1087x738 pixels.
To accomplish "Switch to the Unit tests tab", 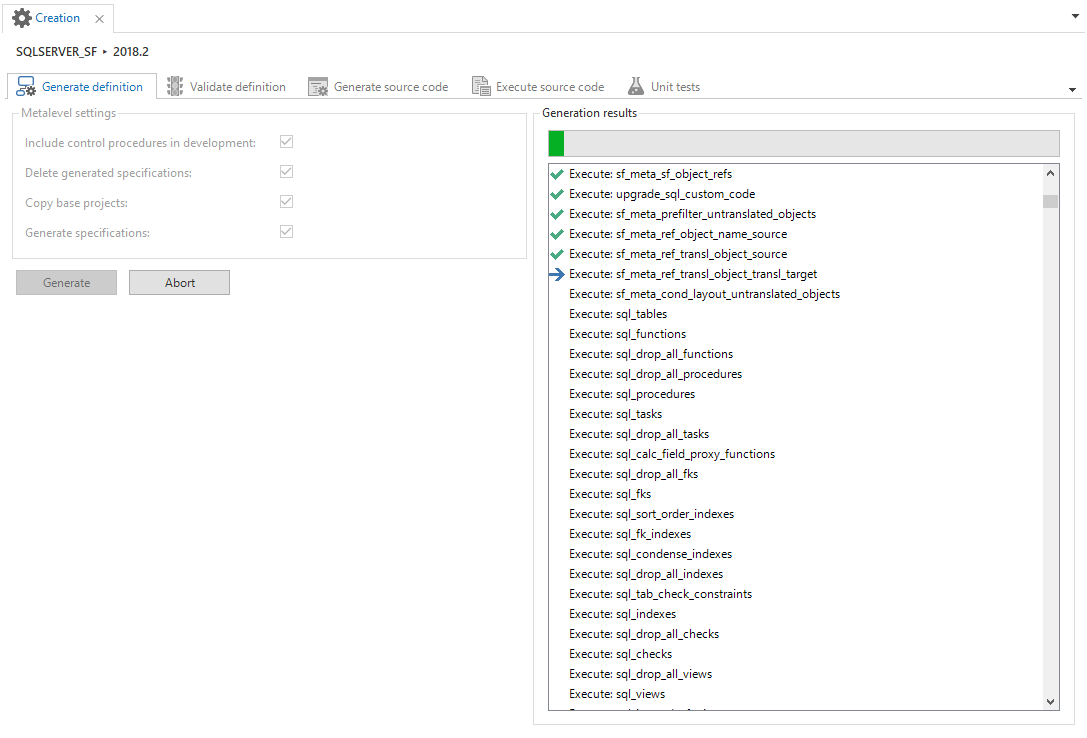I will [674, 87].
